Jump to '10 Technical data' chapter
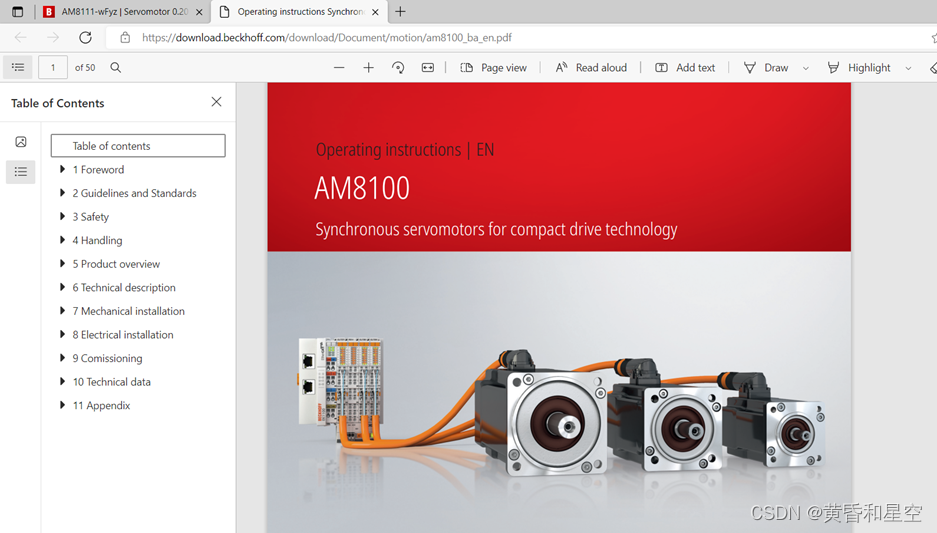The image size is (937, 533). [x=112, y=382]
